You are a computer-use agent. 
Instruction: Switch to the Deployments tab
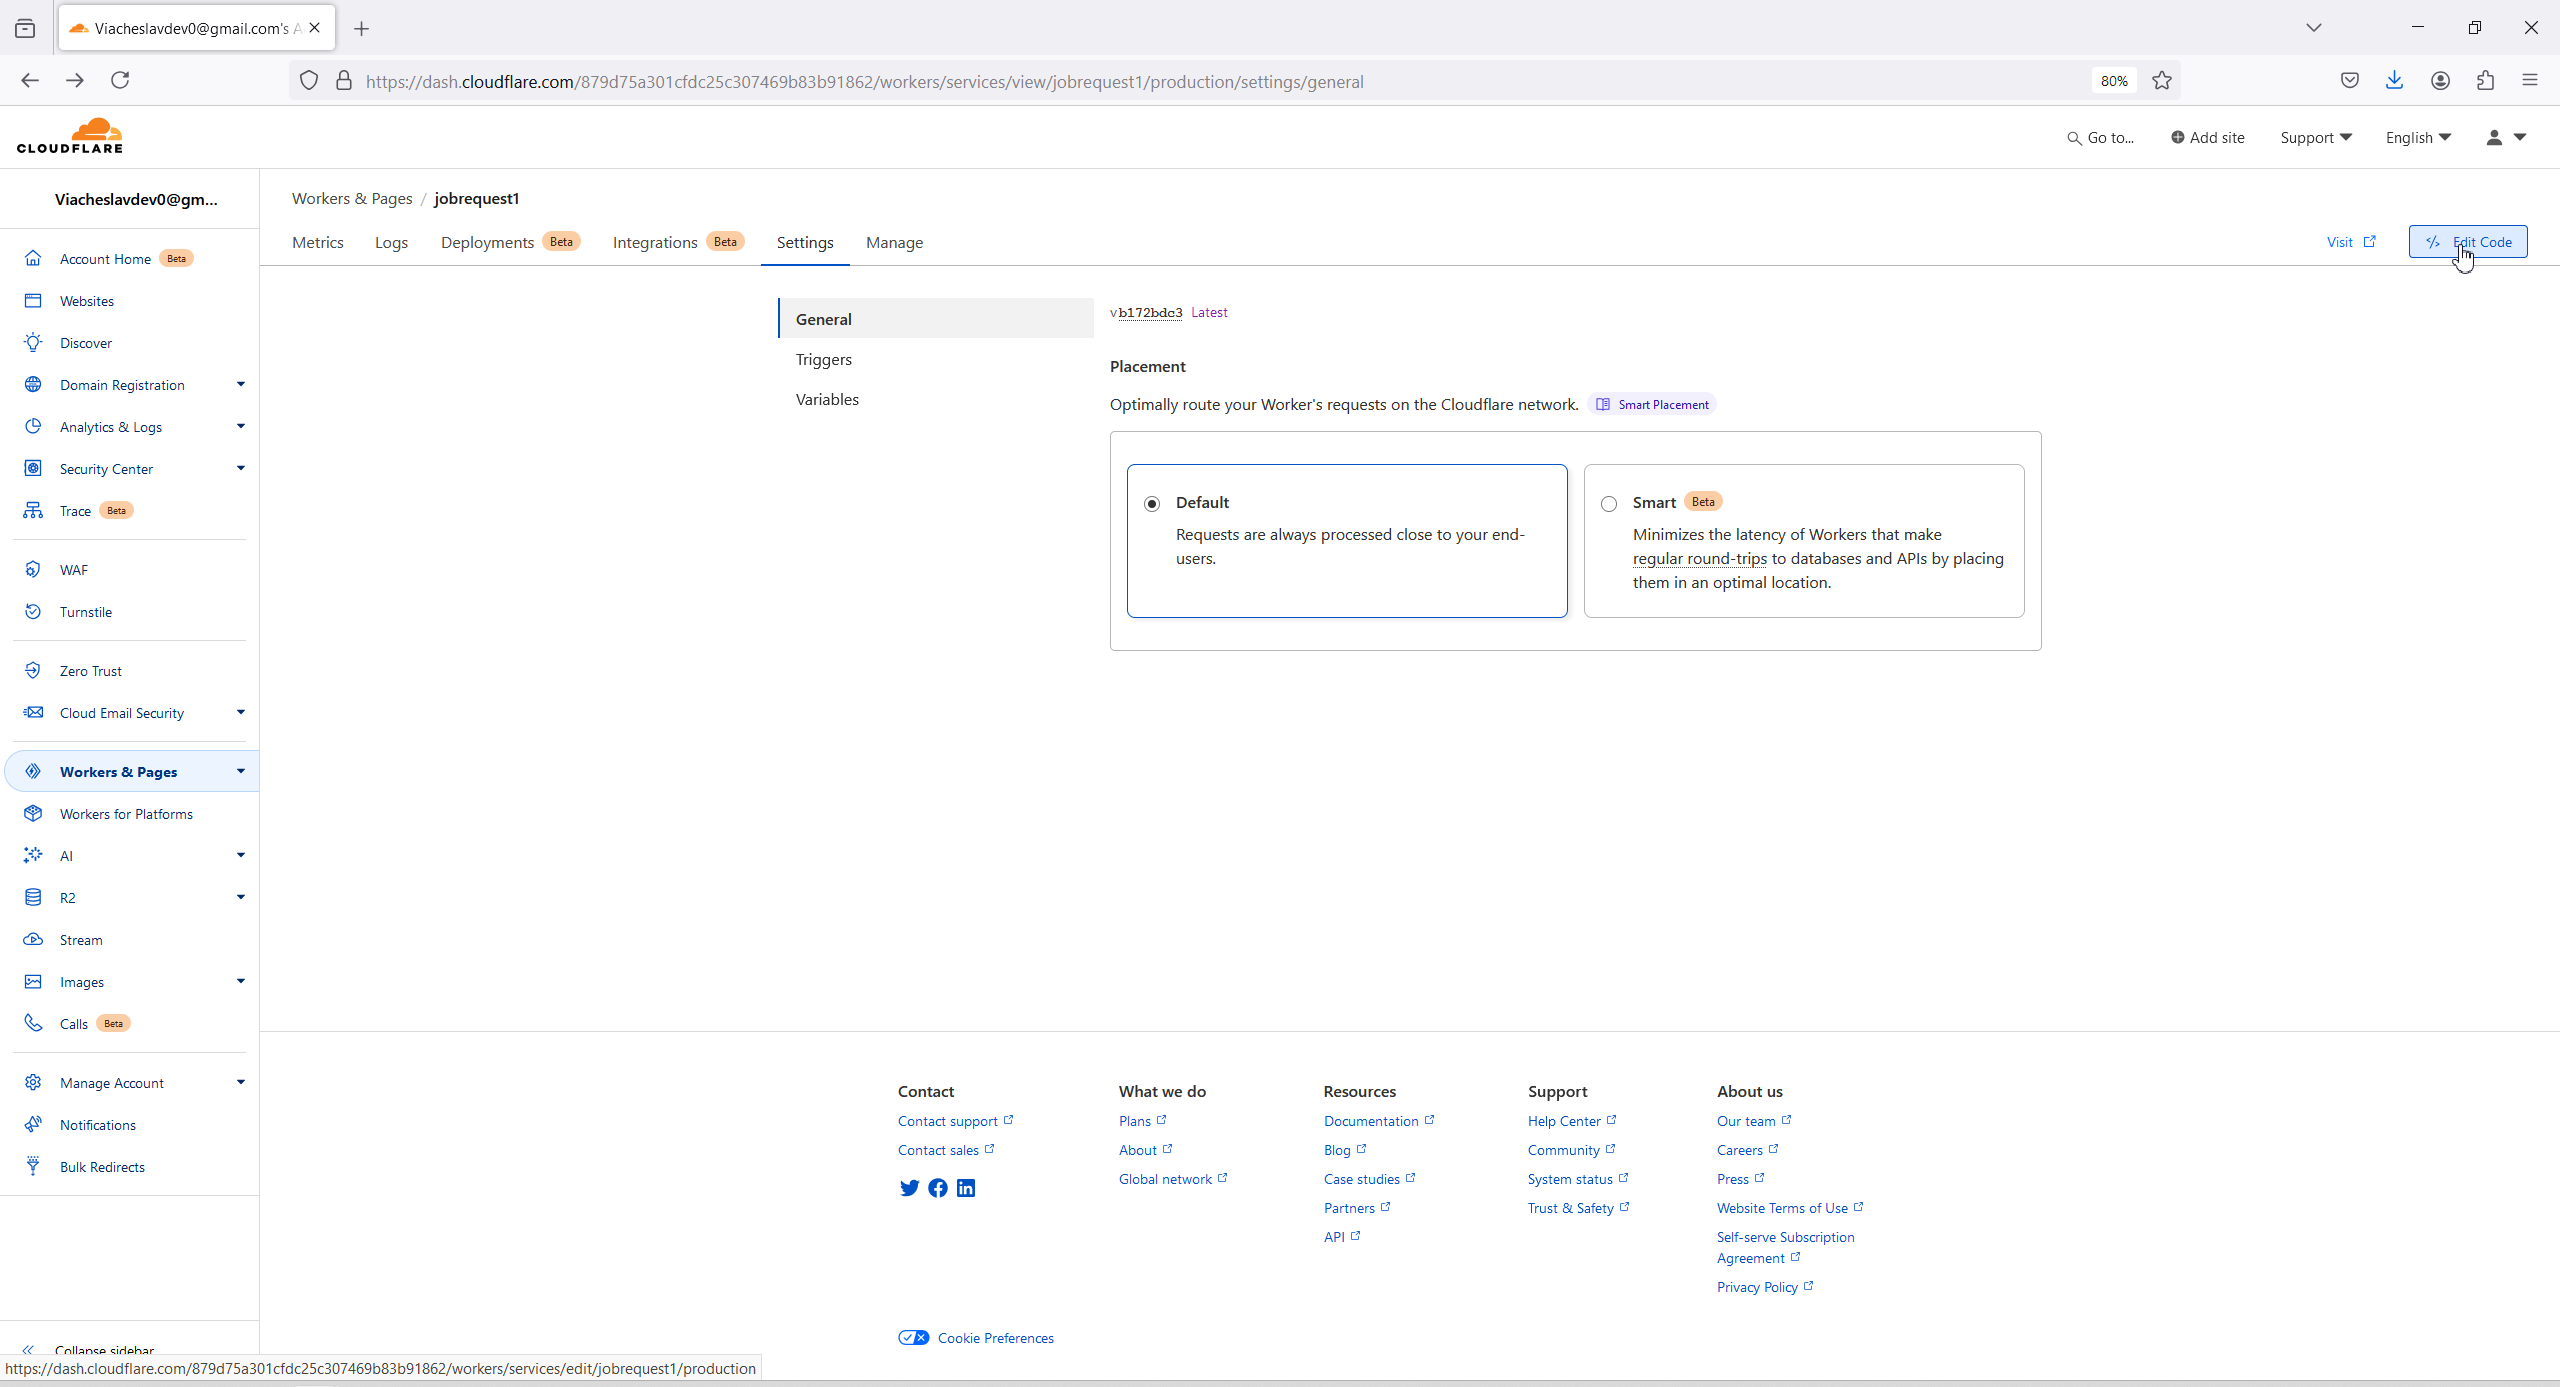pyautogui.click(x=487, y=243)
